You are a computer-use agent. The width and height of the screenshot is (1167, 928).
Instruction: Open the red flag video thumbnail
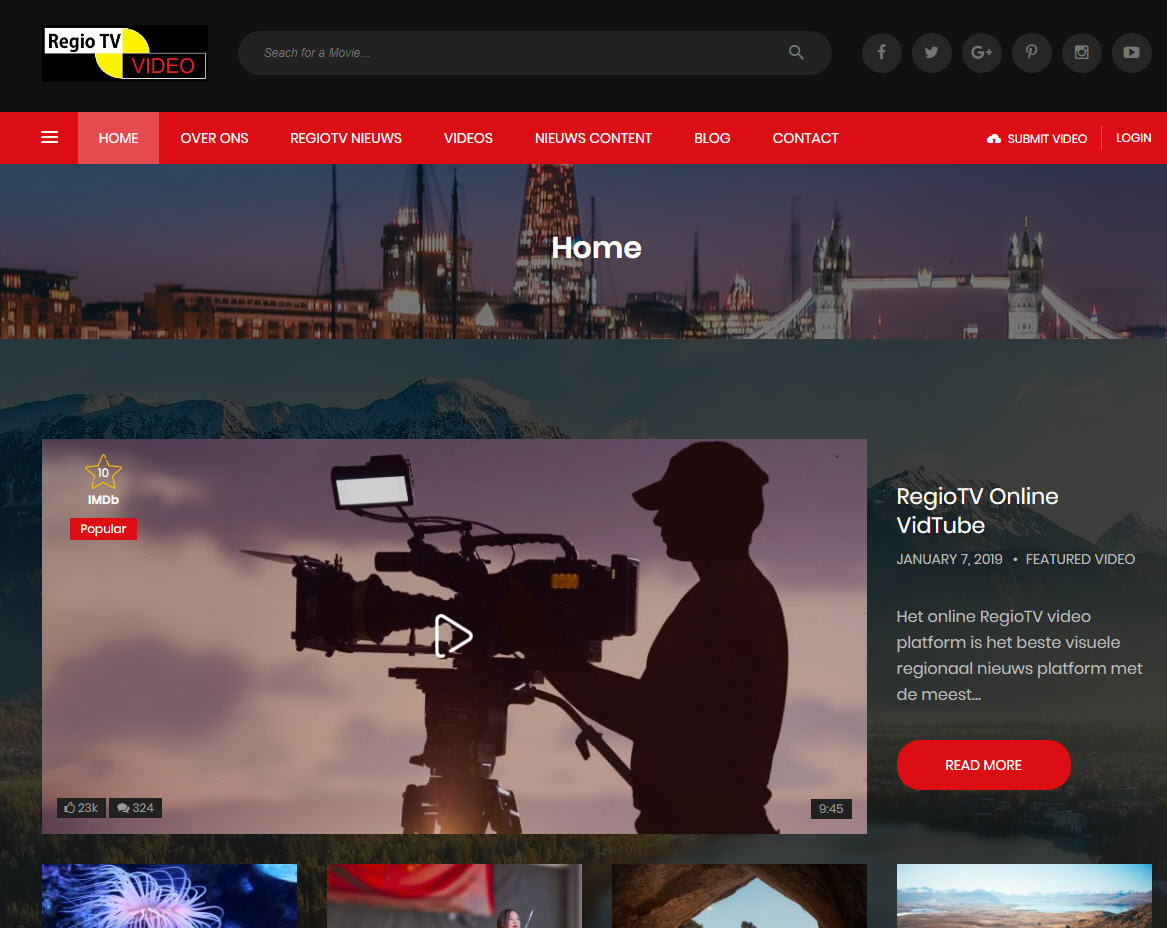[455, 896]
